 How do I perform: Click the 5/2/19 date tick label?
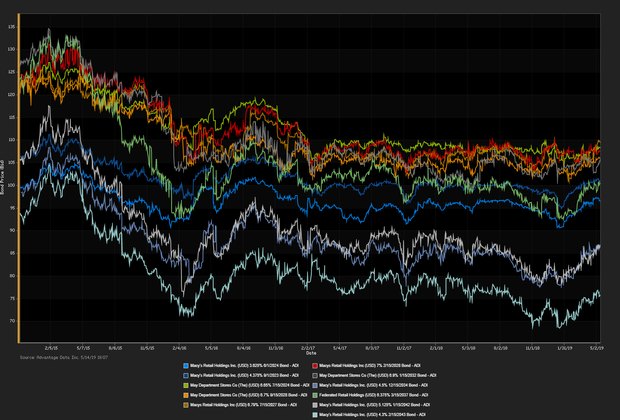tap(597, 348)
